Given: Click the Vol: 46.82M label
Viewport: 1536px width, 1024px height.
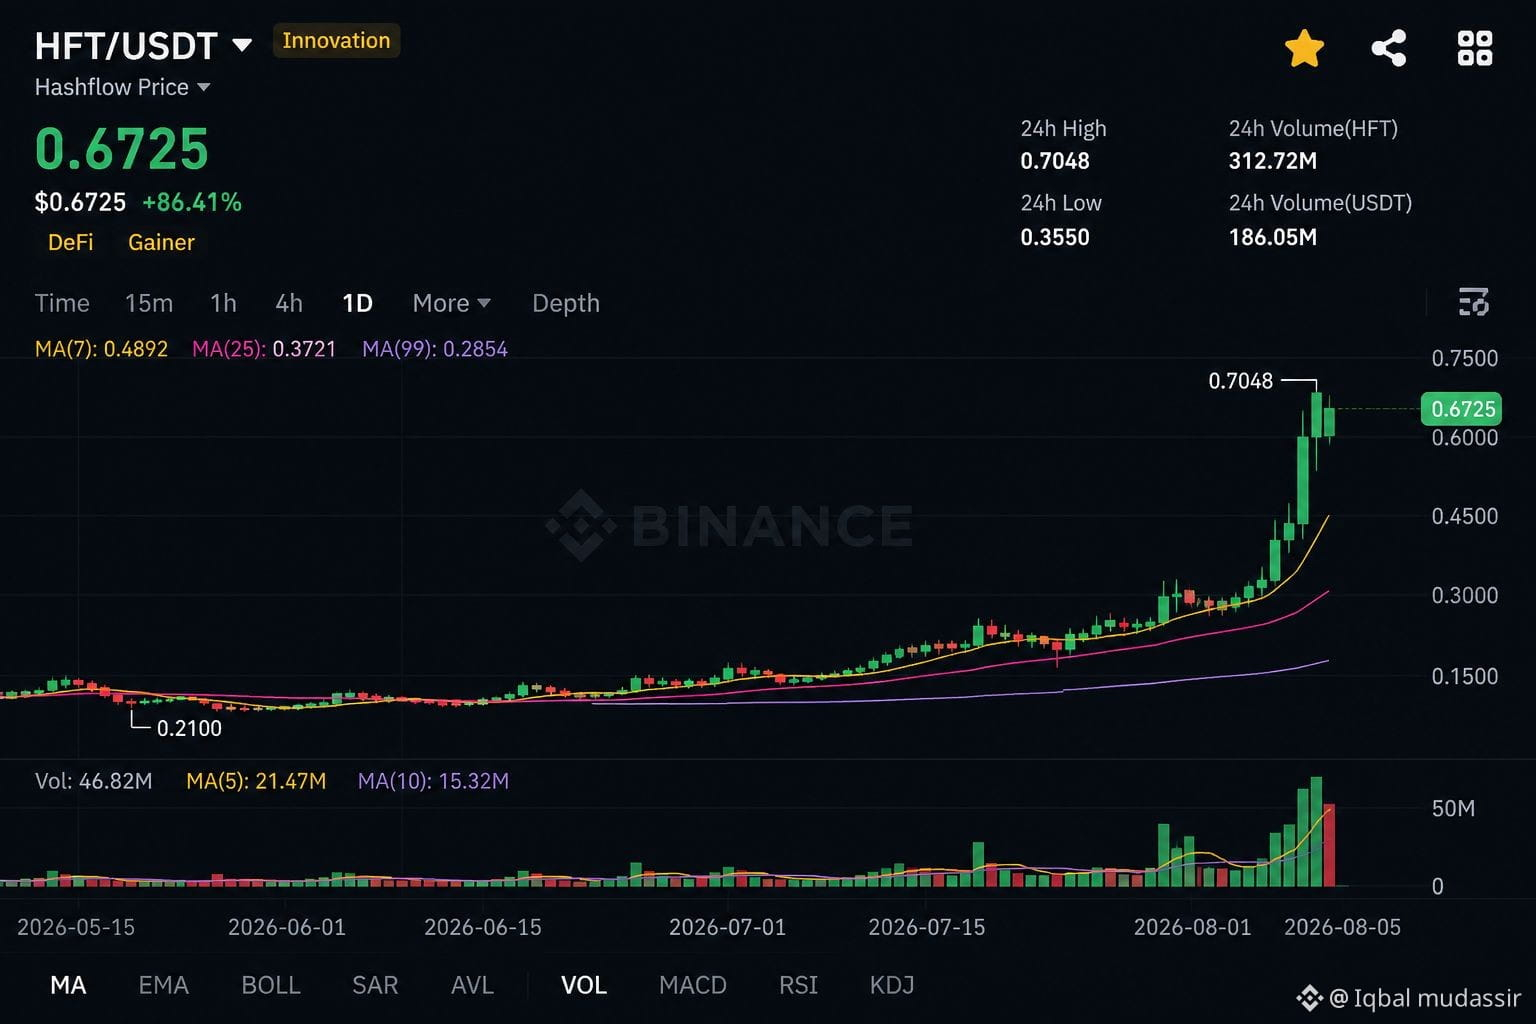Looking at the screenshot, I should tap(94, 781).
